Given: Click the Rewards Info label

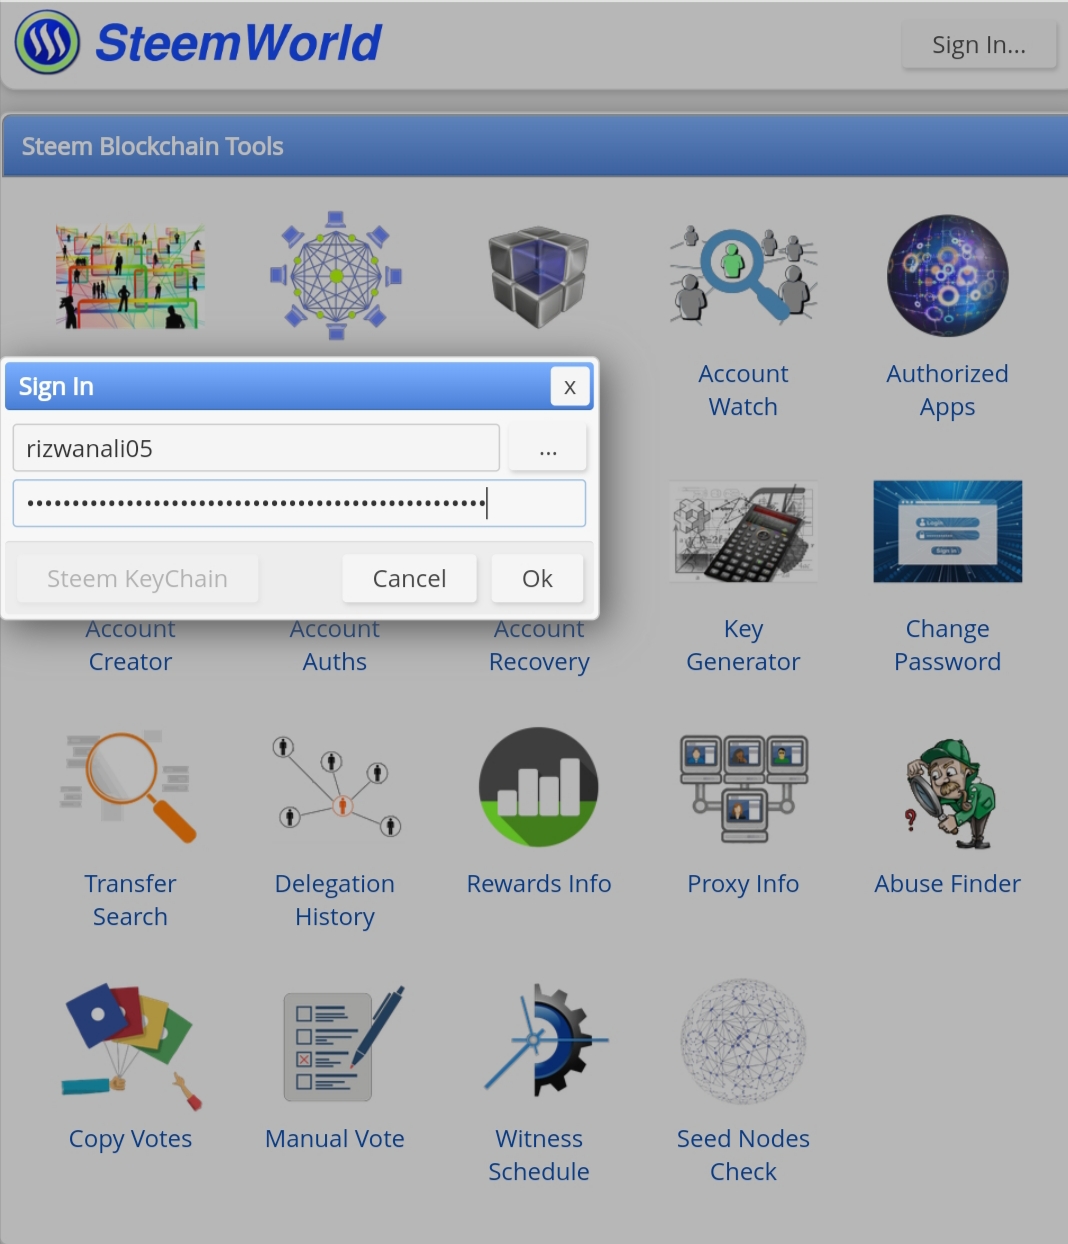Looking at the screenshot, I should 539,884.
